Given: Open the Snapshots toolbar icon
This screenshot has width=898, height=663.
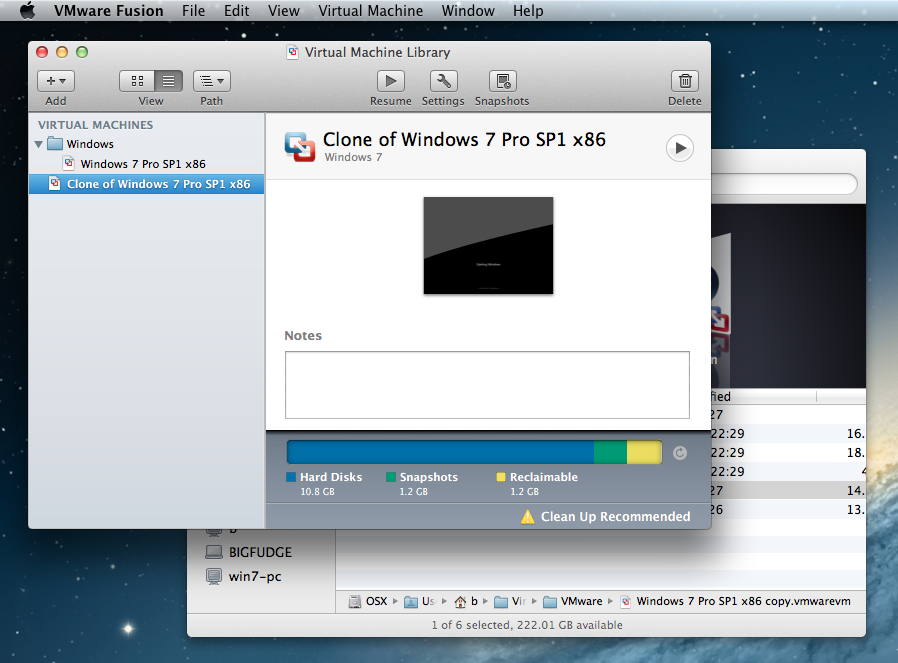Looking at the screenshot, I should tap(502, 81).
